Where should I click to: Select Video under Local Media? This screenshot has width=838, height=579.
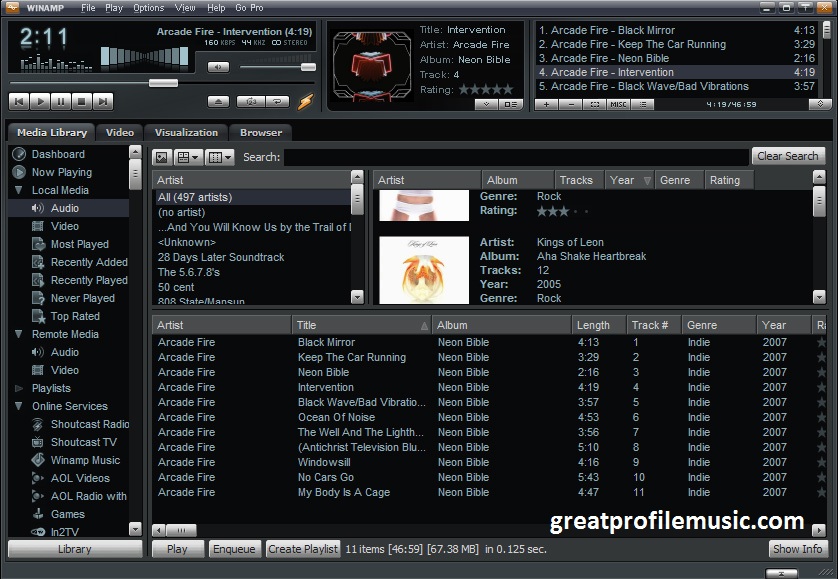pos(64,226)
